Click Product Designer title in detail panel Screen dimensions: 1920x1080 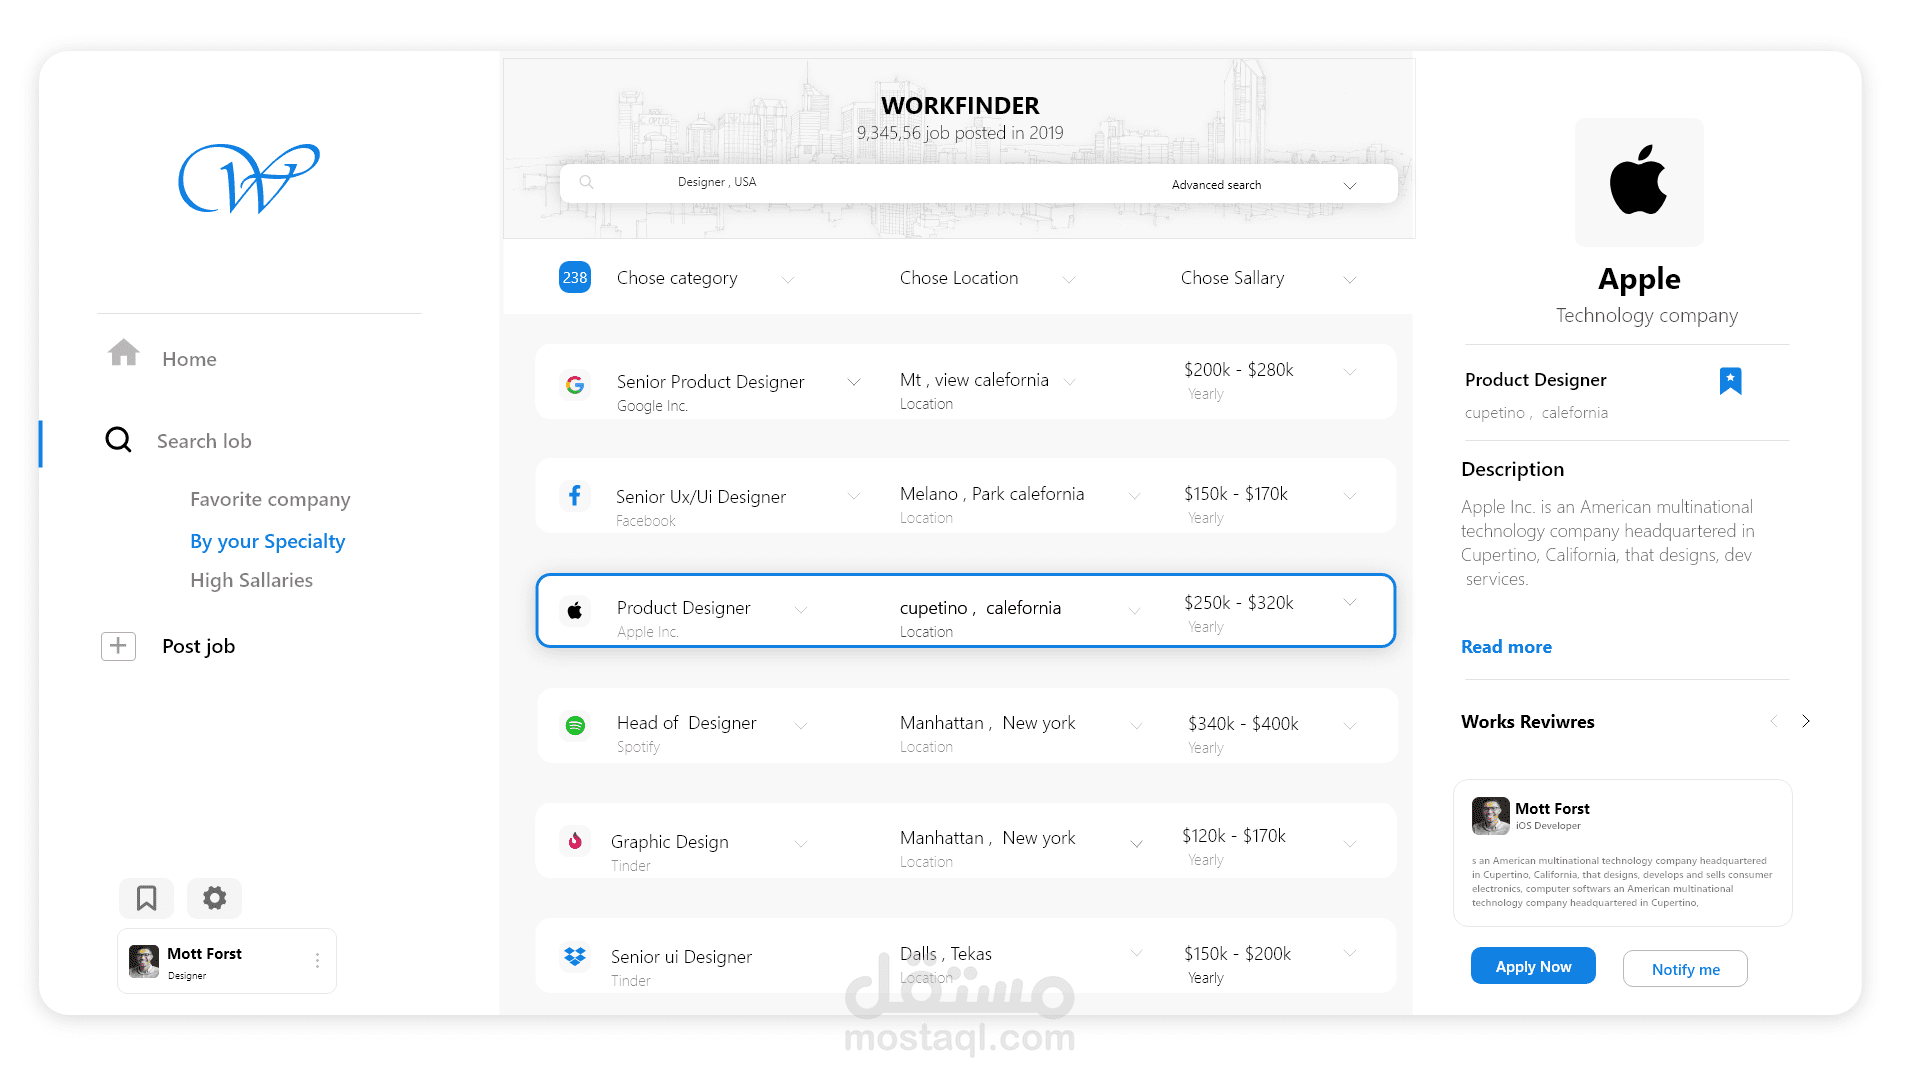[x=1535, y=380]
